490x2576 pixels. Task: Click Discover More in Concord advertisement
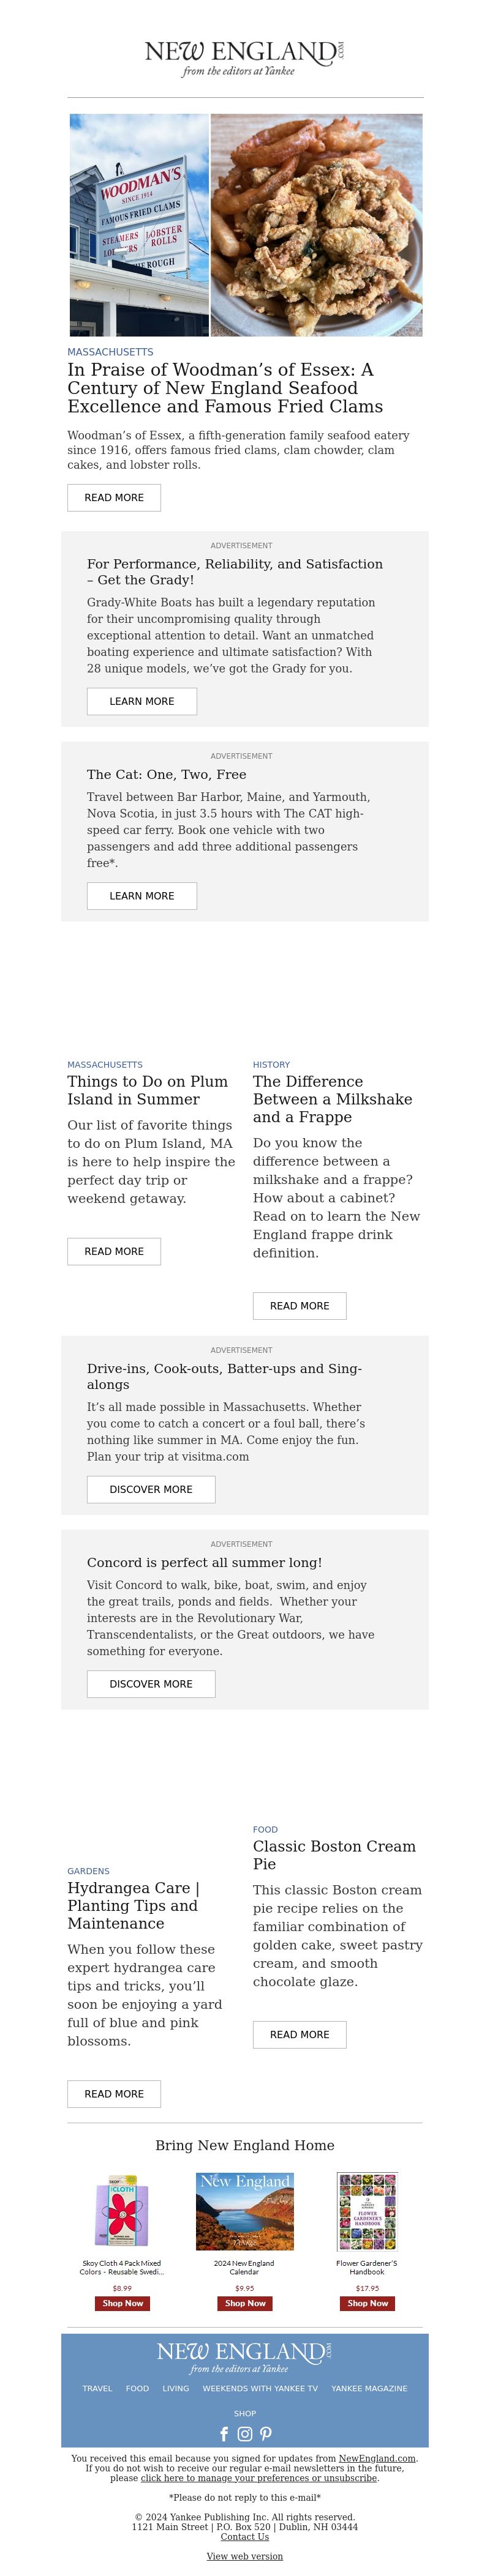pyautogui.click(x=151, y=1684)
